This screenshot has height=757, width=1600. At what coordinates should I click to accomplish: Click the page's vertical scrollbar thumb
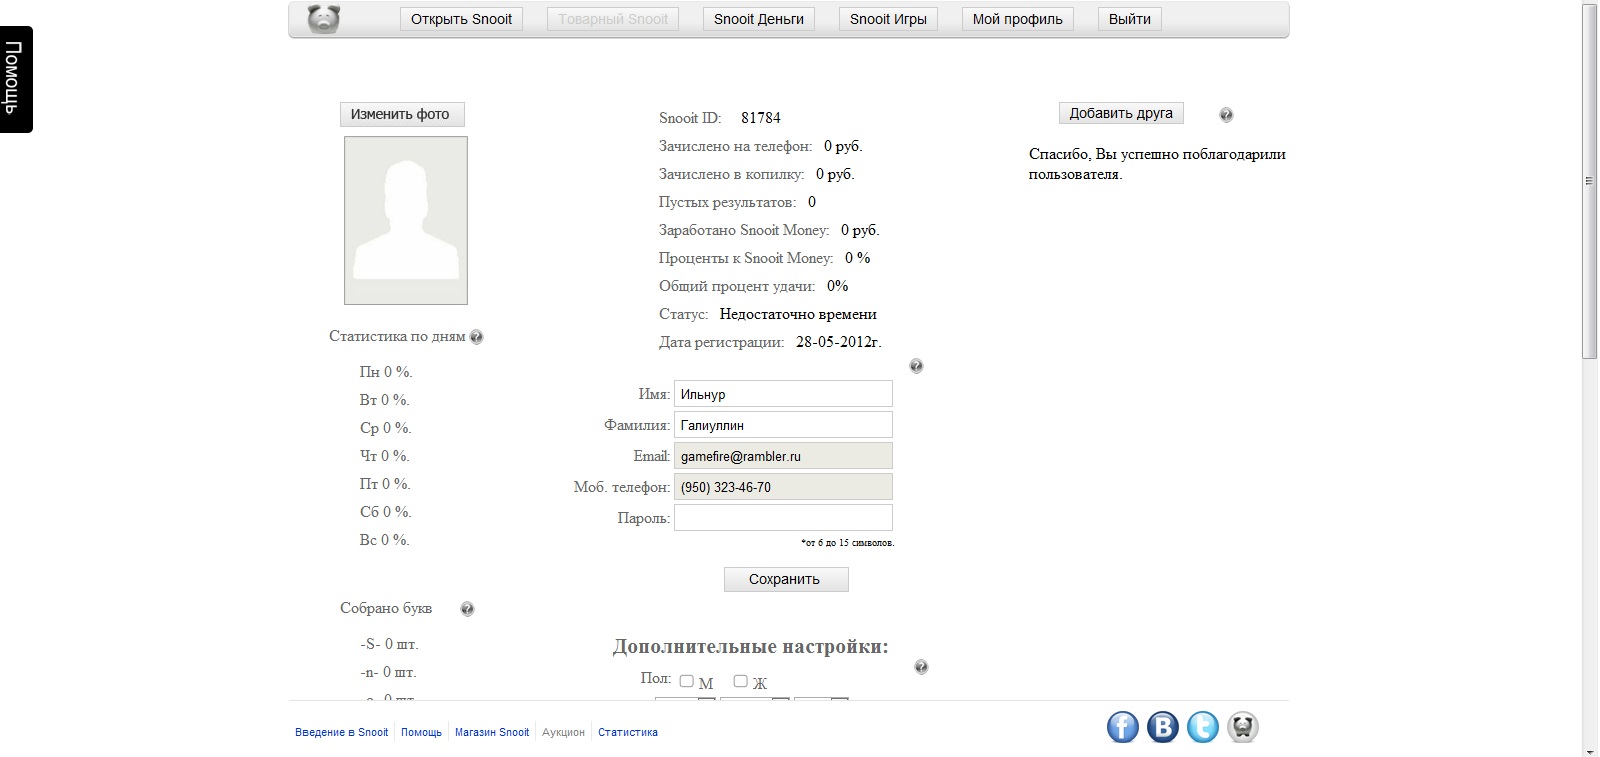(x=1589, y=181)
